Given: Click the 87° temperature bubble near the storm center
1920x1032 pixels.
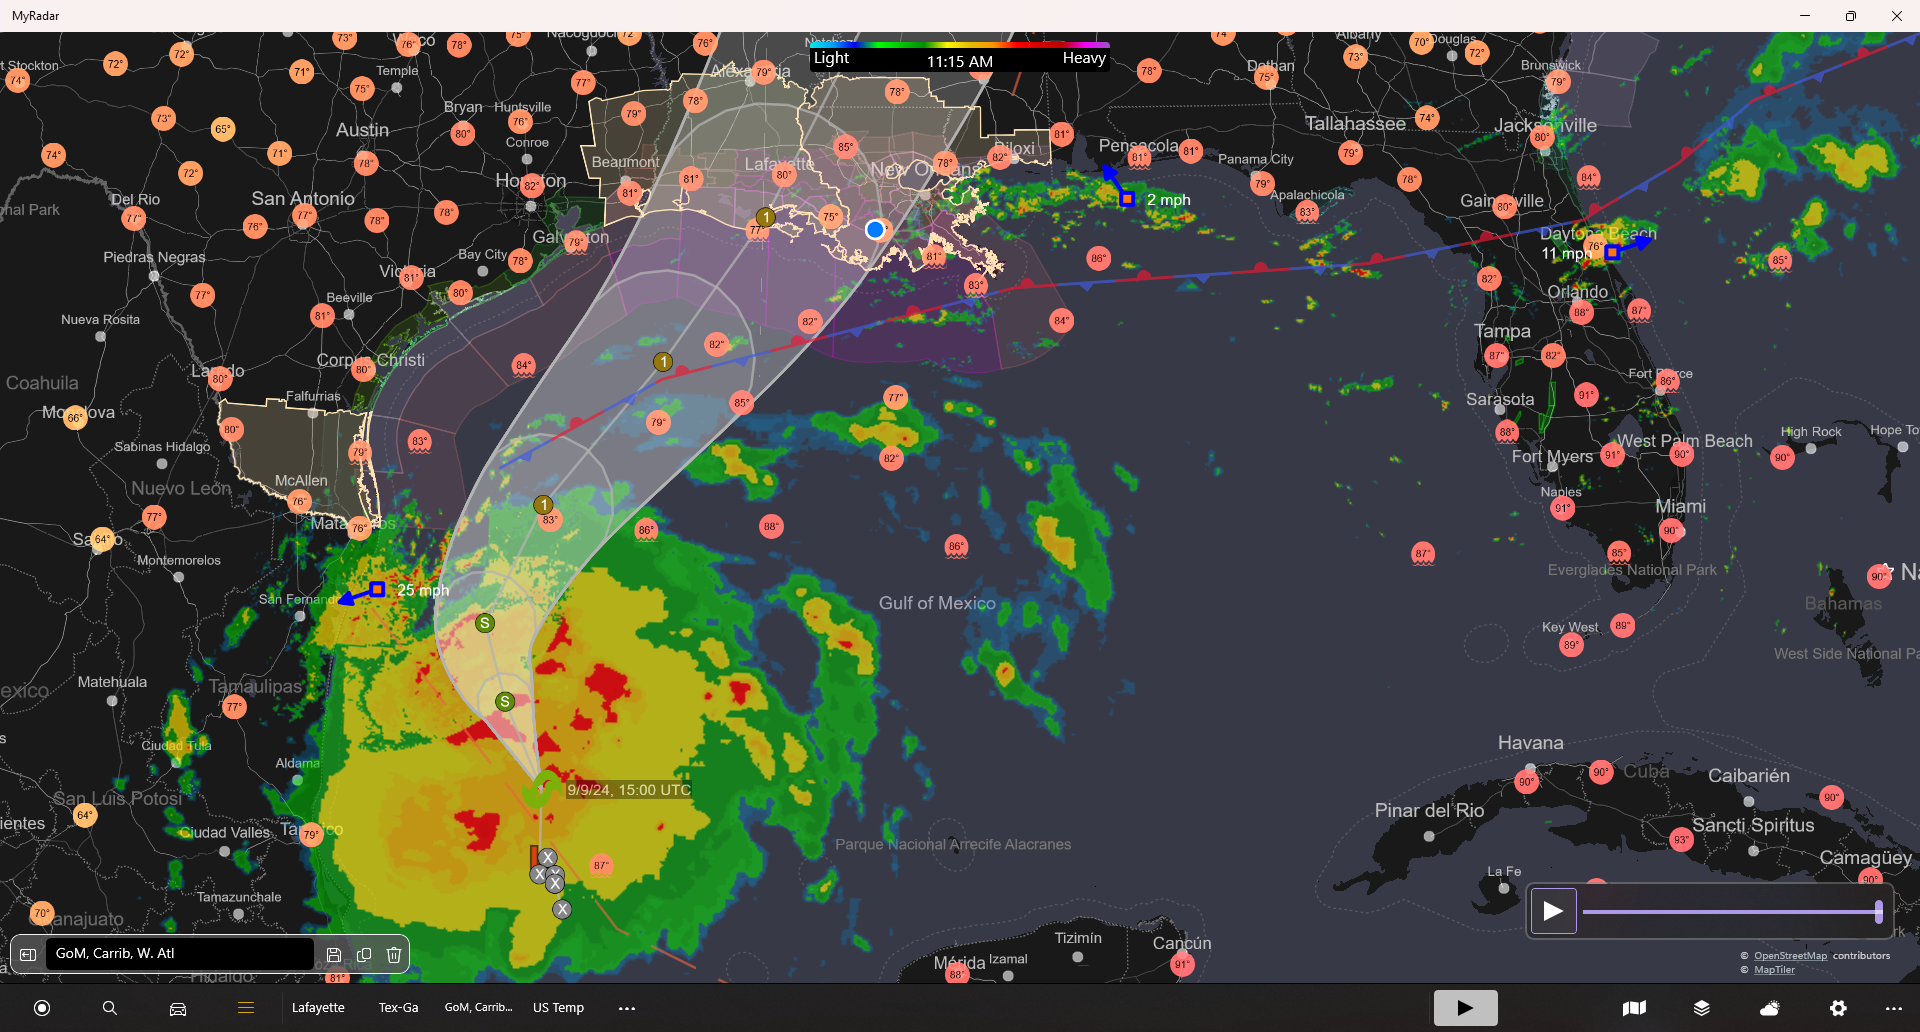Looking at the screenshot, I should pyautogui.click(x=601, y=866).
